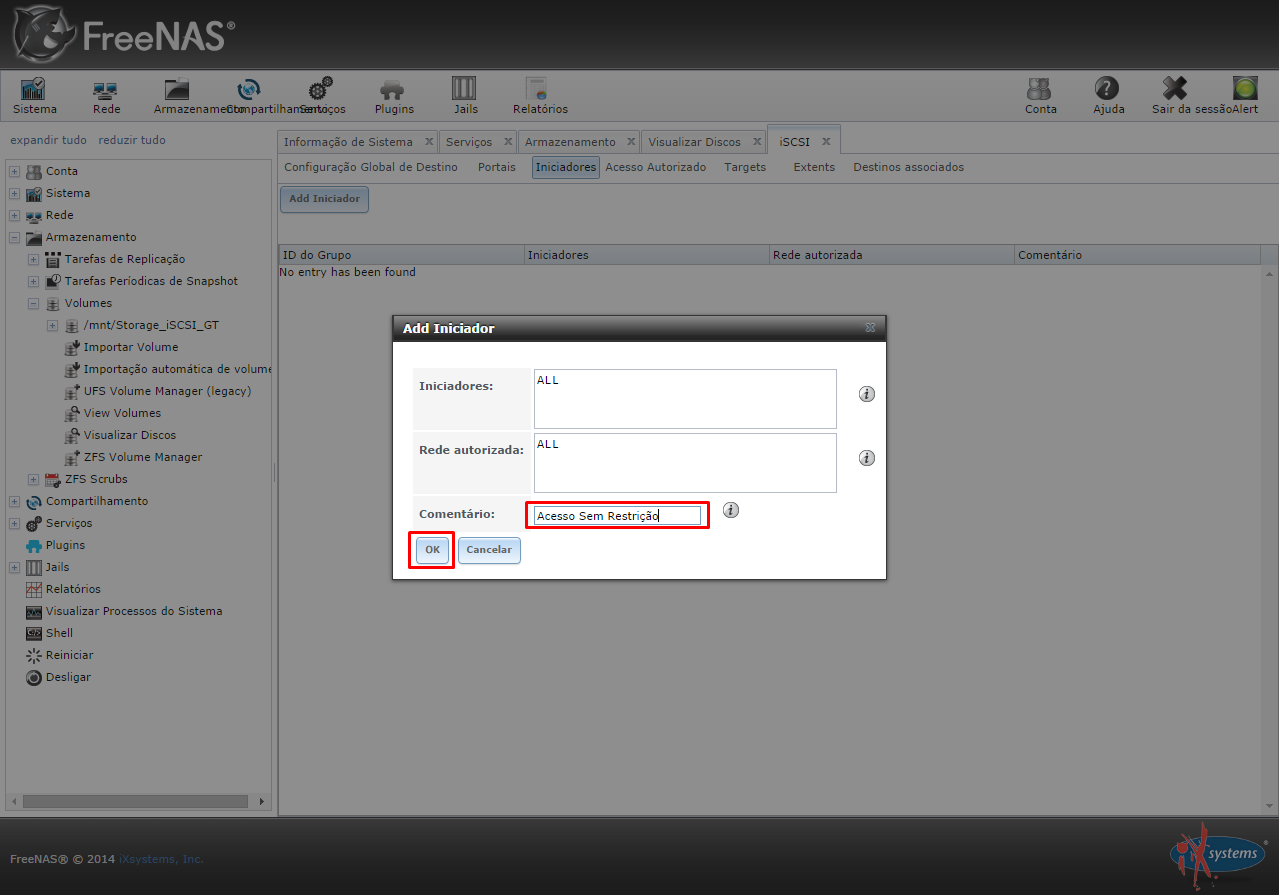
Task: Click the Ajuda help icon
Action: (1107, 90)
